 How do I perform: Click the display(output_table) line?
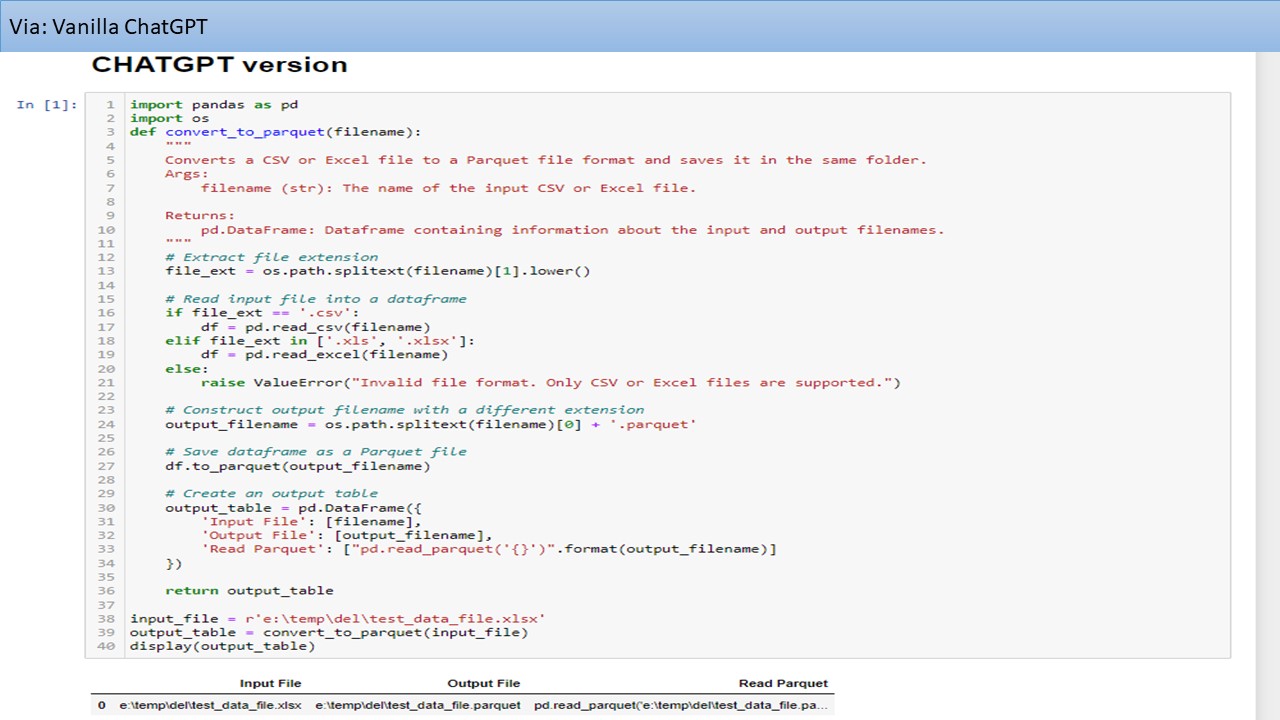(x=222, y=646)
